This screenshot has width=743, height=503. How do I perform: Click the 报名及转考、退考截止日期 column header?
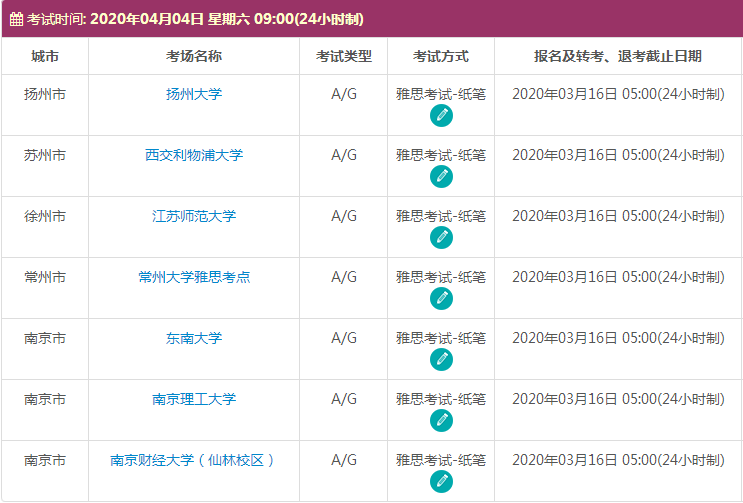(617, 56)
